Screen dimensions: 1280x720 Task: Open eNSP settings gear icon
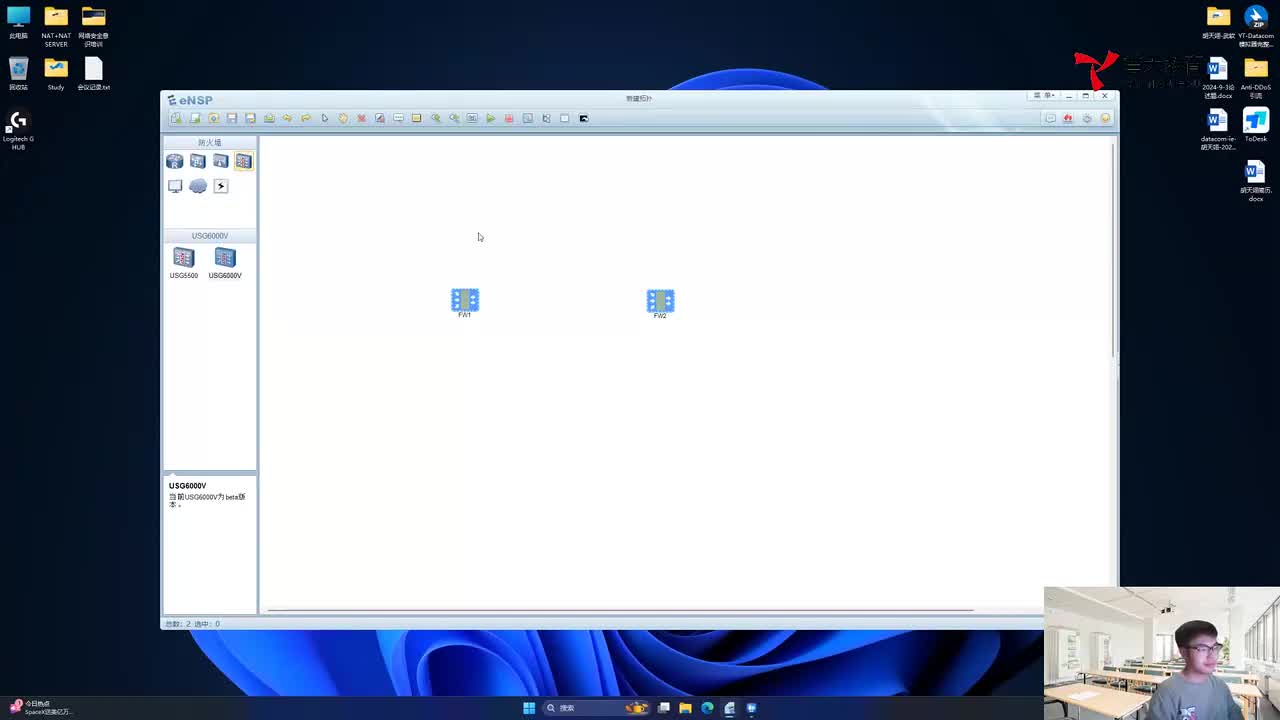[x=1087, y=118]
